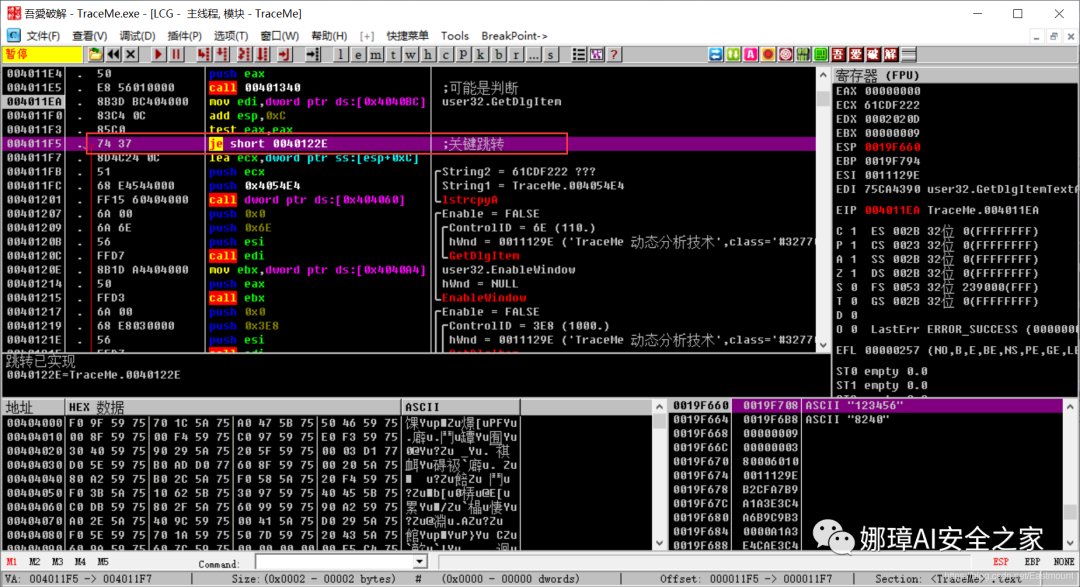
Task: Select the M2 memory bookmark button
Action: (34, 562)
